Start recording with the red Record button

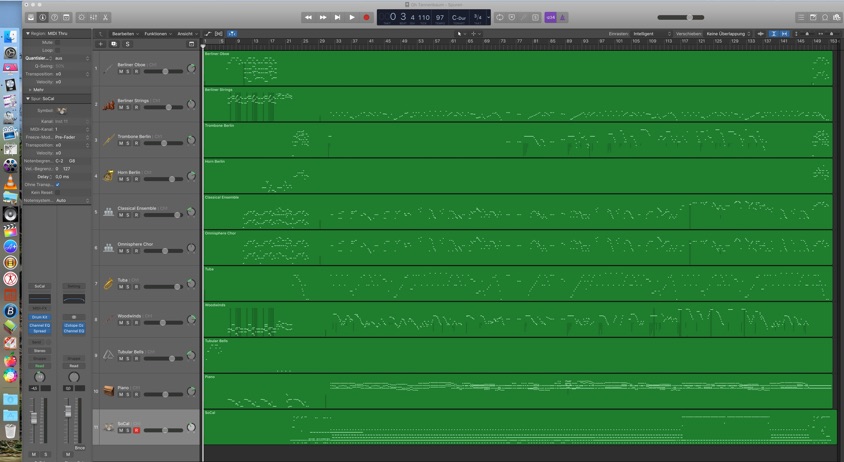(x=367, y=17)
